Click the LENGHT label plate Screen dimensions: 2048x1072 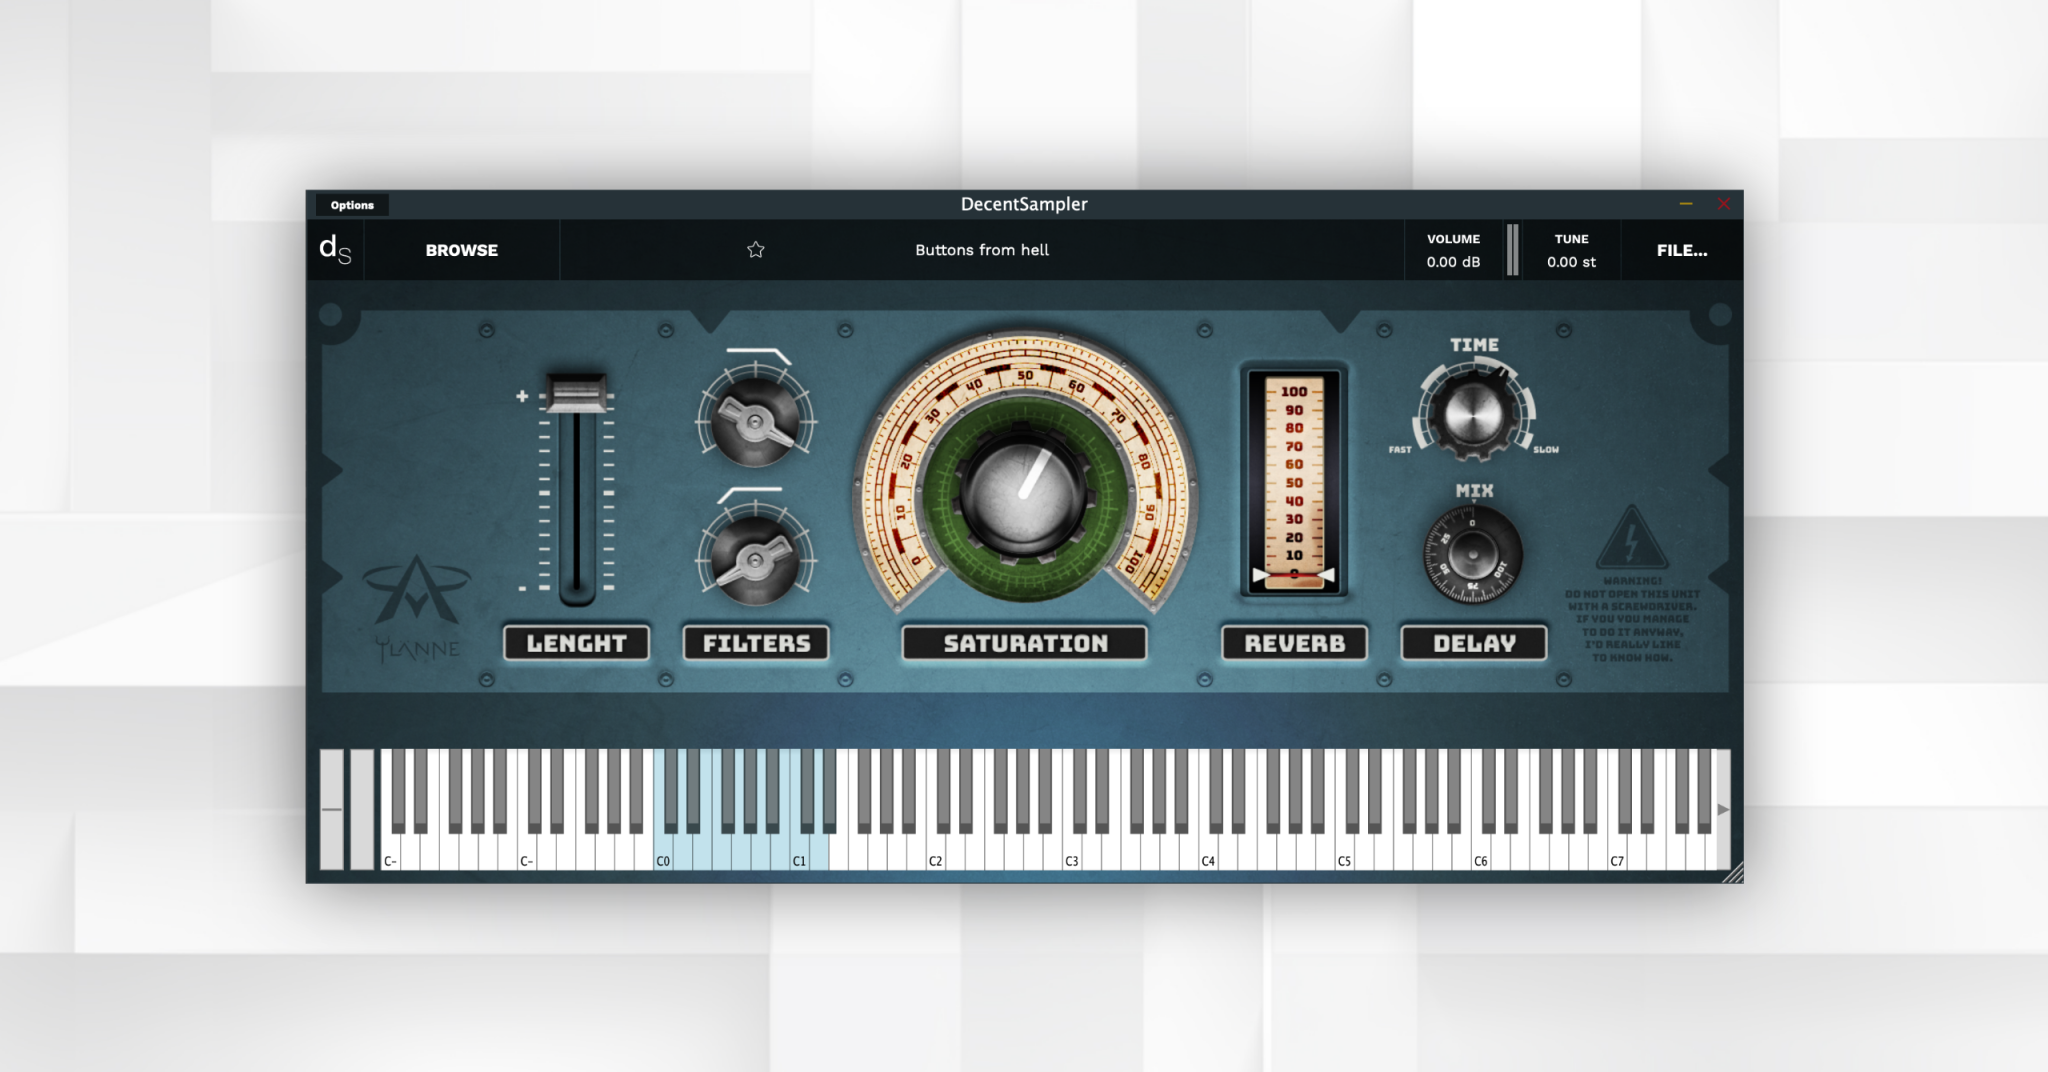click(576, 643)
